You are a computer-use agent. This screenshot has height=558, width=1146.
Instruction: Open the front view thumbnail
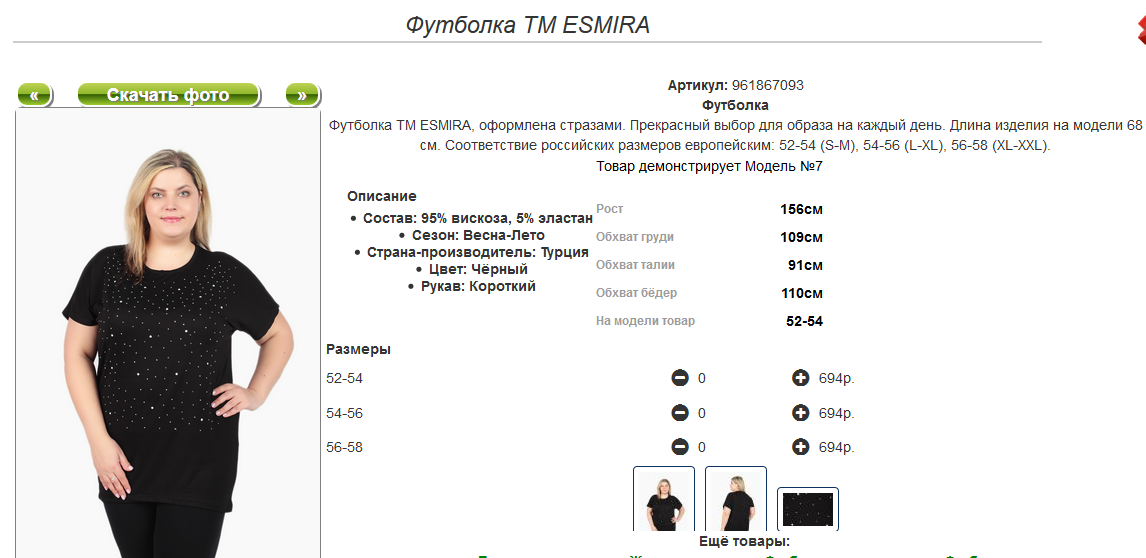(x=664, y=499)
